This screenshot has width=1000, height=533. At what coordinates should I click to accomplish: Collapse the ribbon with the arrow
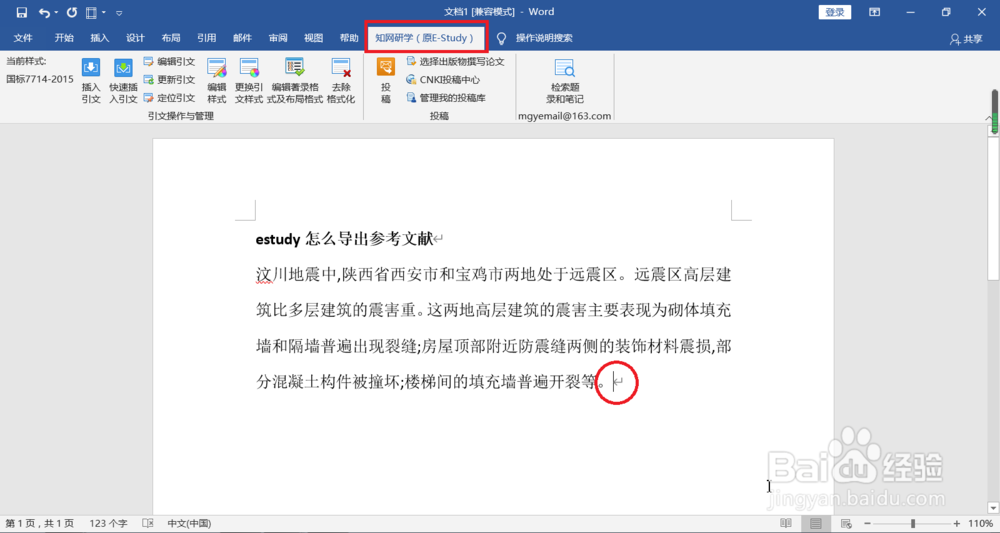[989, 117]
